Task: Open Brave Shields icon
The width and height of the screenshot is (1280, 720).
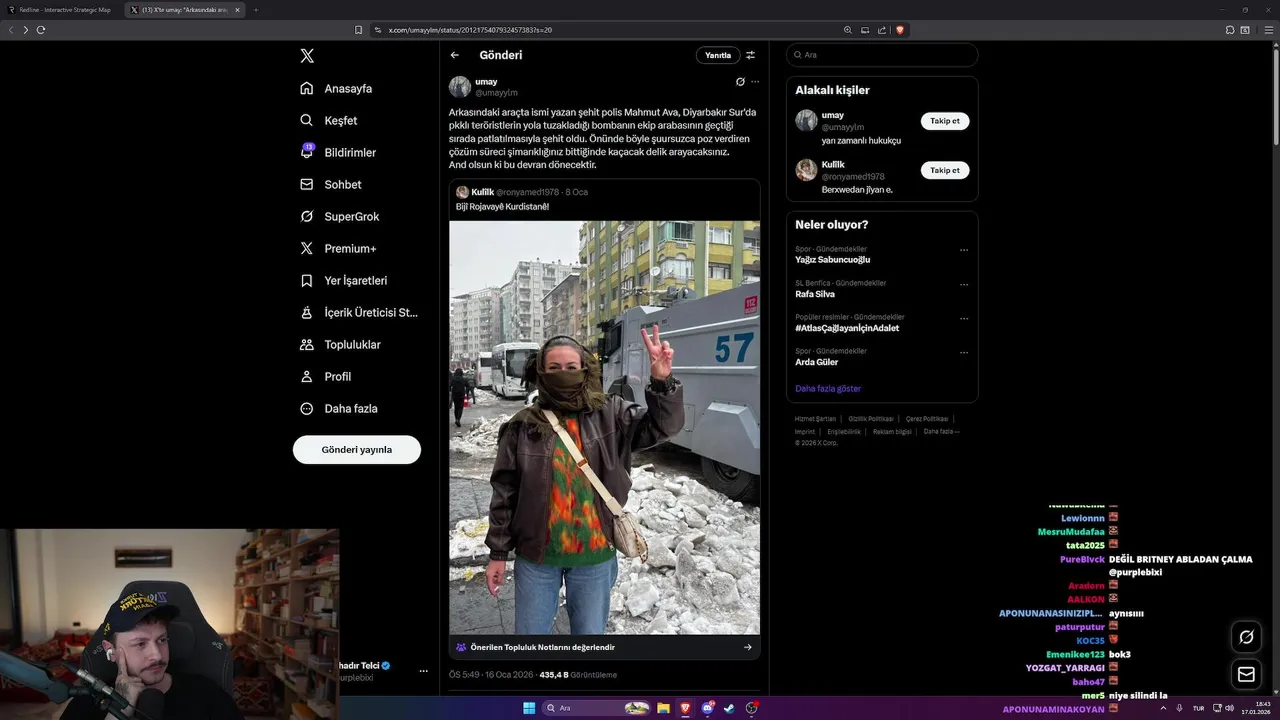Action: point(900,30)
